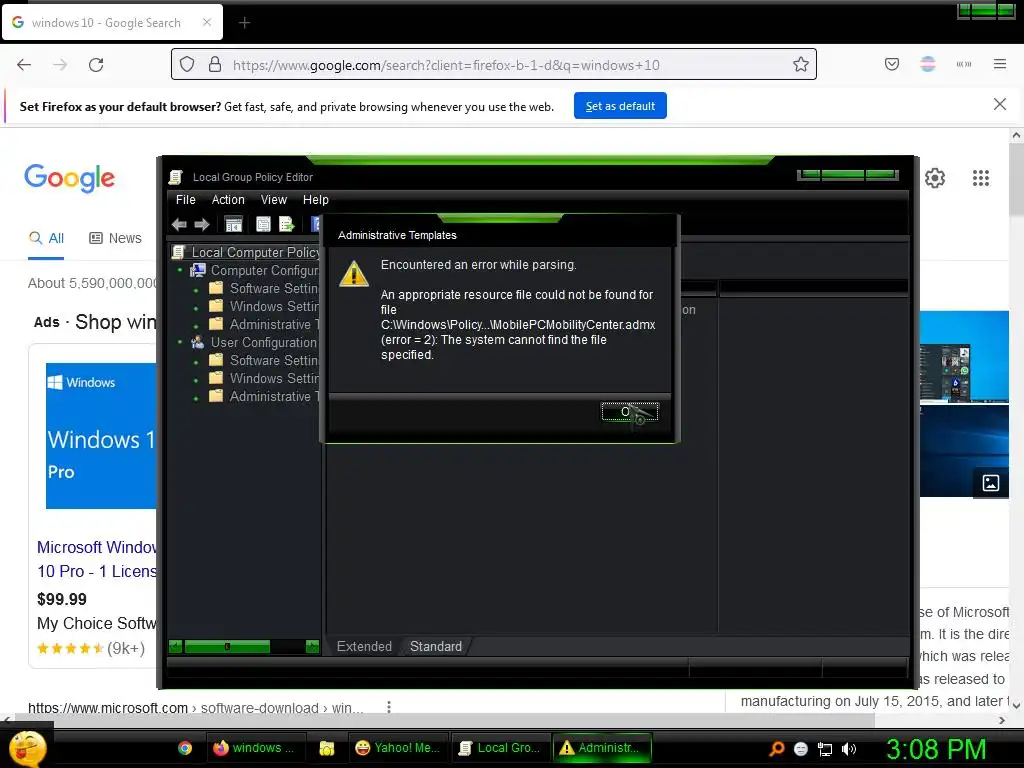1024x768 pixels.
Task: Close the windows 10 Google Search tab
Action: pyautogui.click(x=207, y=22)
